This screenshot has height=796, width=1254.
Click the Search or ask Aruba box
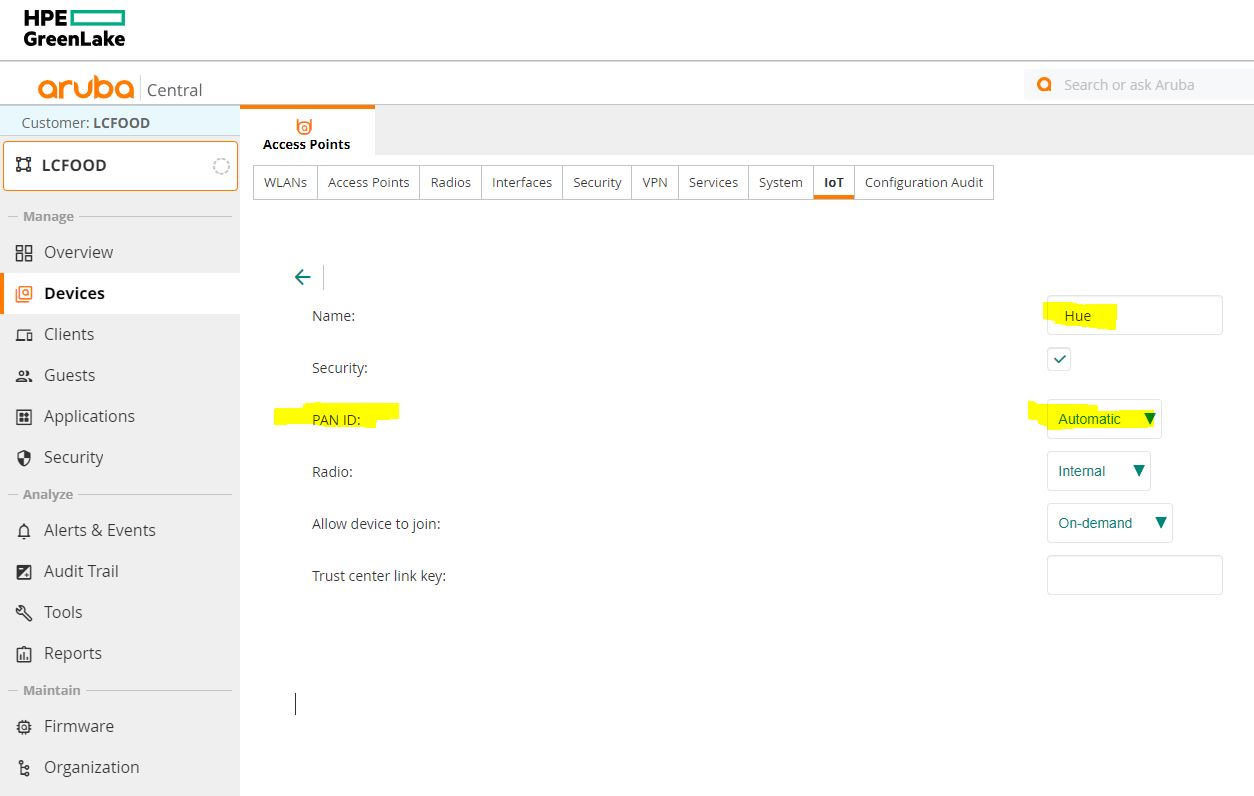1140,85
